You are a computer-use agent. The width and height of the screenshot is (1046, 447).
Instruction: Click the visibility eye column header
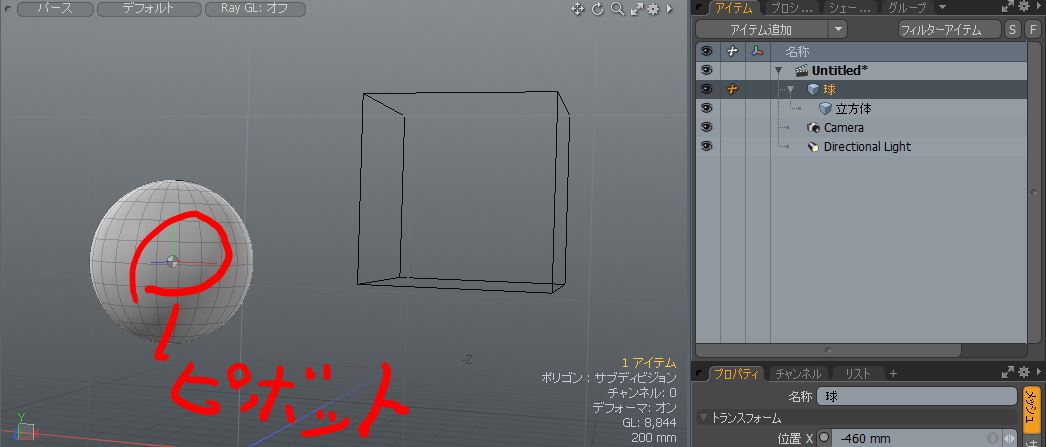[x=707, y=51]
